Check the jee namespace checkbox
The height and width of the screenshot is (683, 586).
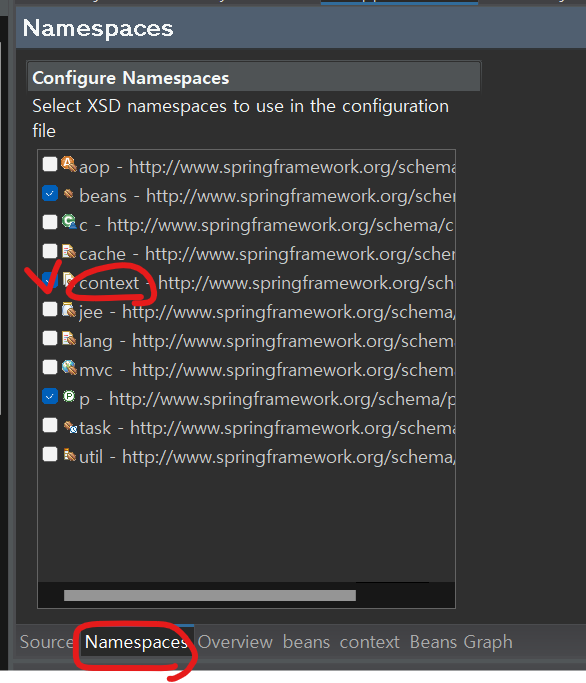50,309
